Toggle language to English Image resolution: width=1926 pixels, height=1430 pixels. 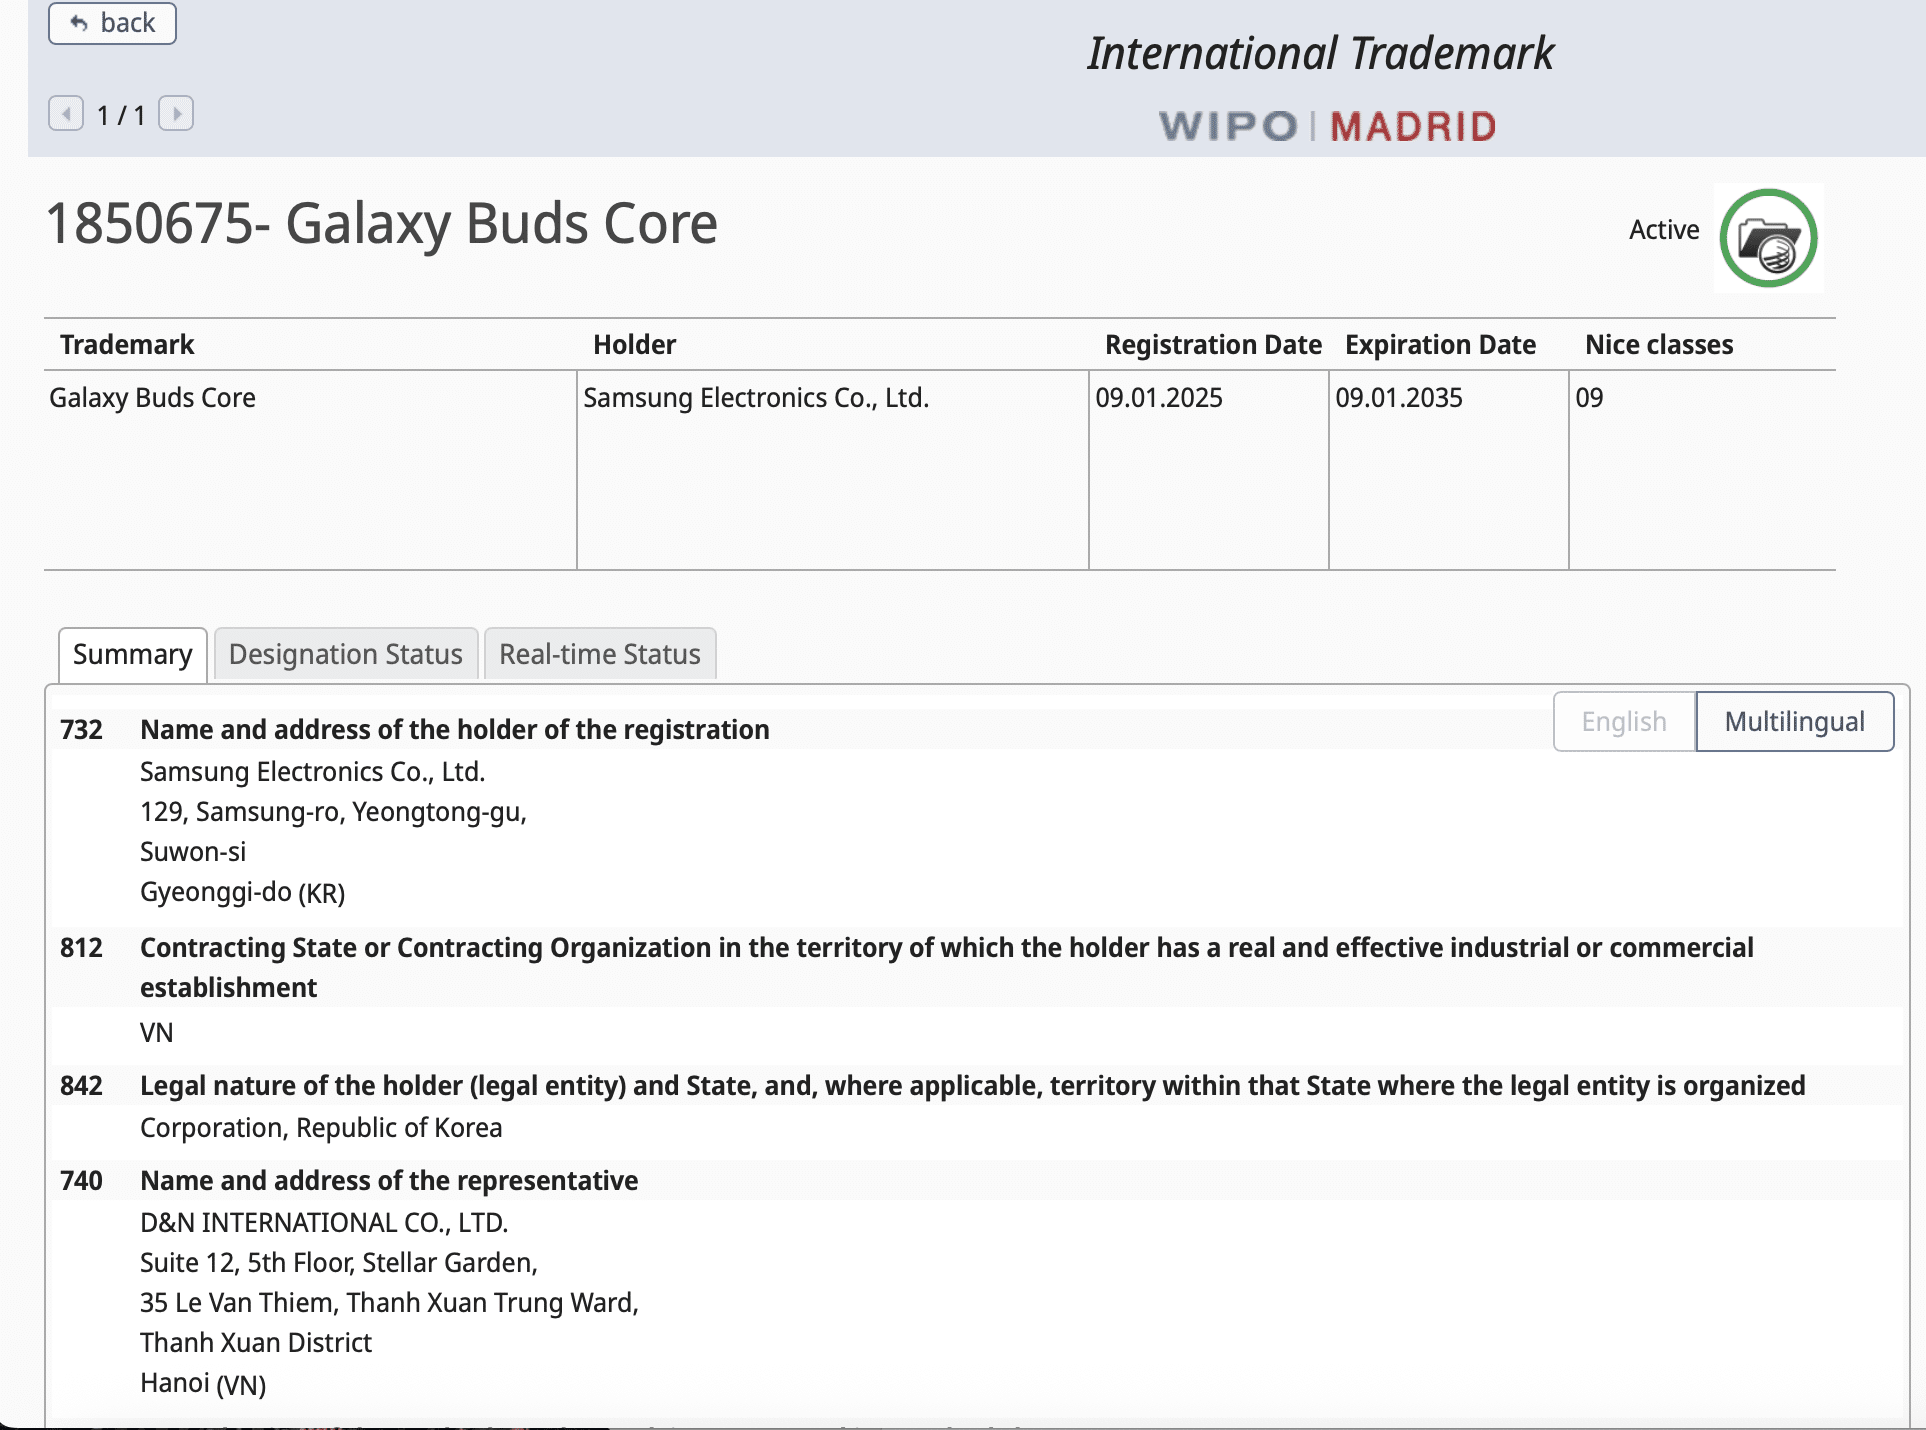(x=1623, y=721)
